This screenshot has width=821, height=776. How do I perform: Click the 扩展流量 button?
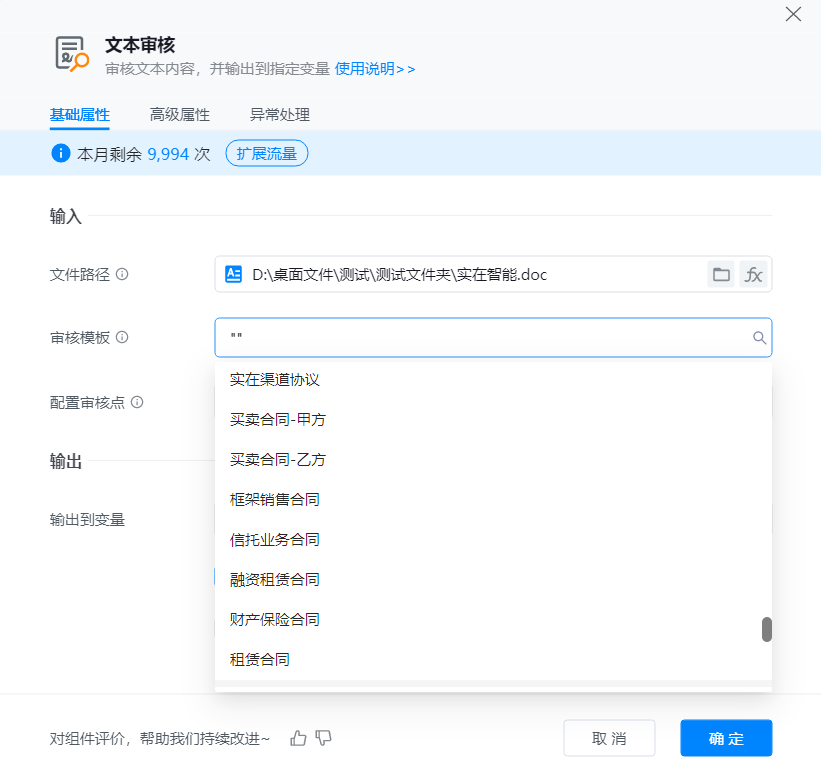[x=267, y=154]
